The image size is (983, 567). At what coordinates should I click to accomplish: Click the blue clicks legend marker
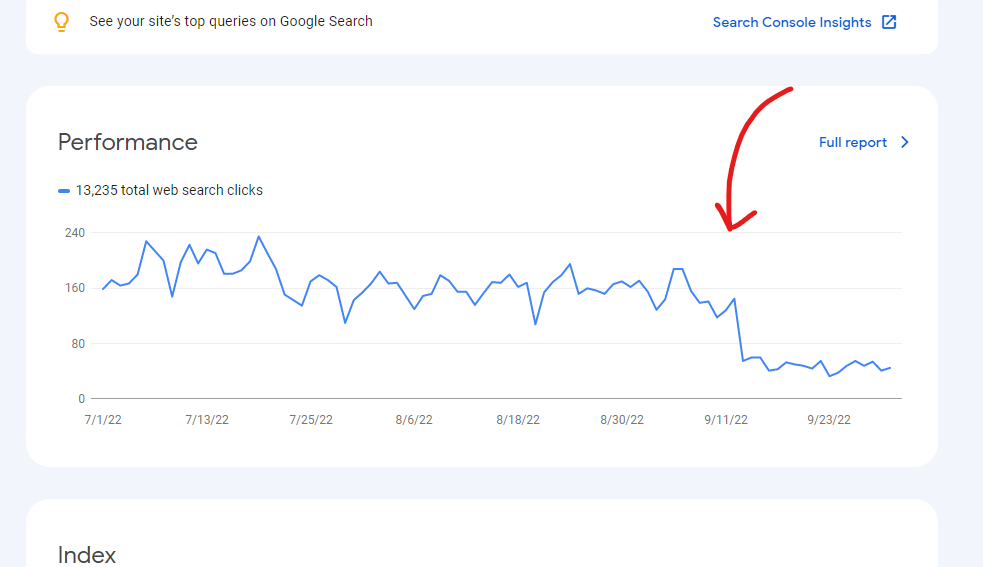tap(64, 191)
